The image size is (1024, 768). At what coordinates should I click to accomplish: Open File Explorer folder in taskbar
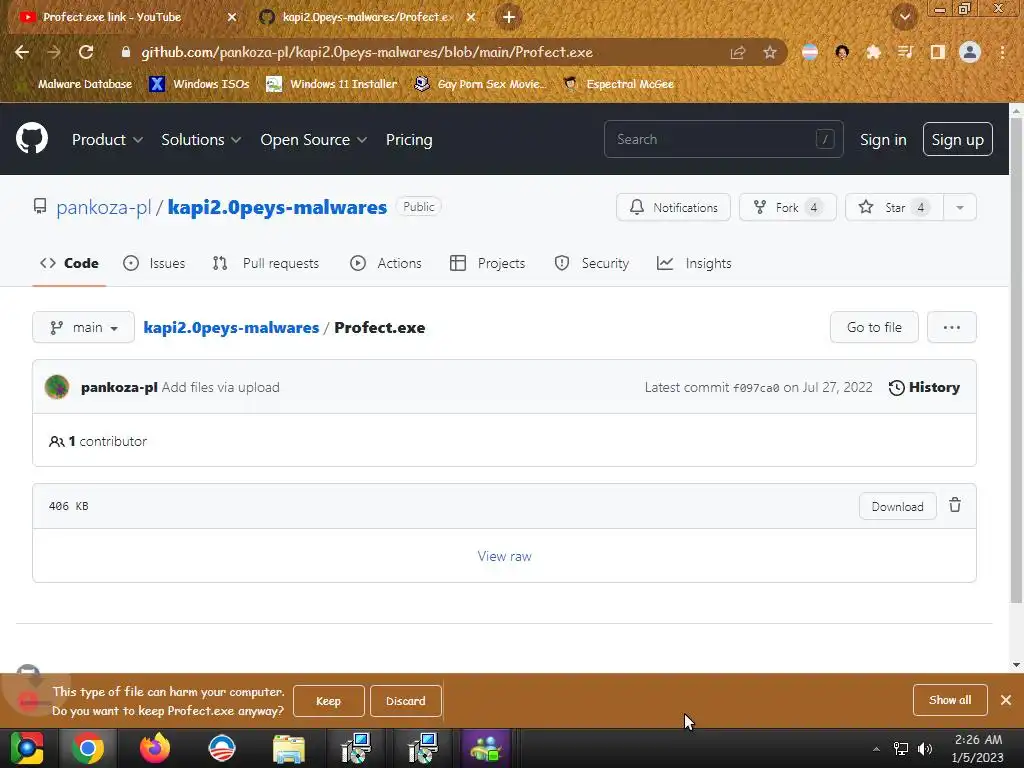click(x=289, y=748)
